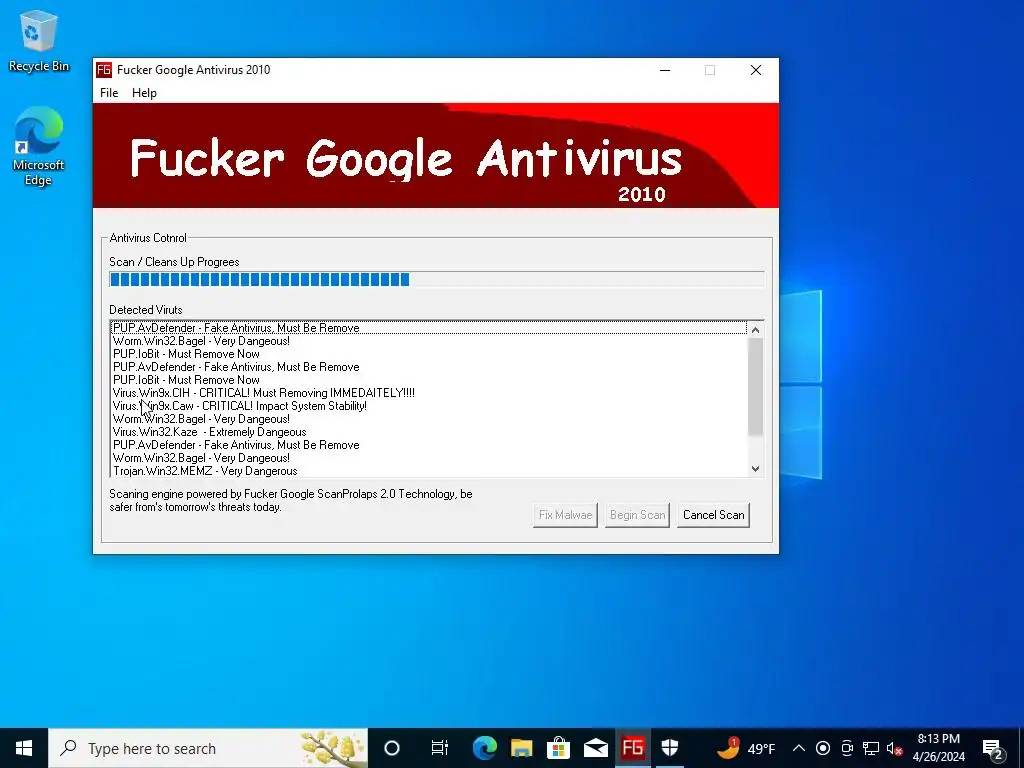Open the notification center
Image resolution: width=1024 pixels, height=768 pixels.
pos(993,748)
